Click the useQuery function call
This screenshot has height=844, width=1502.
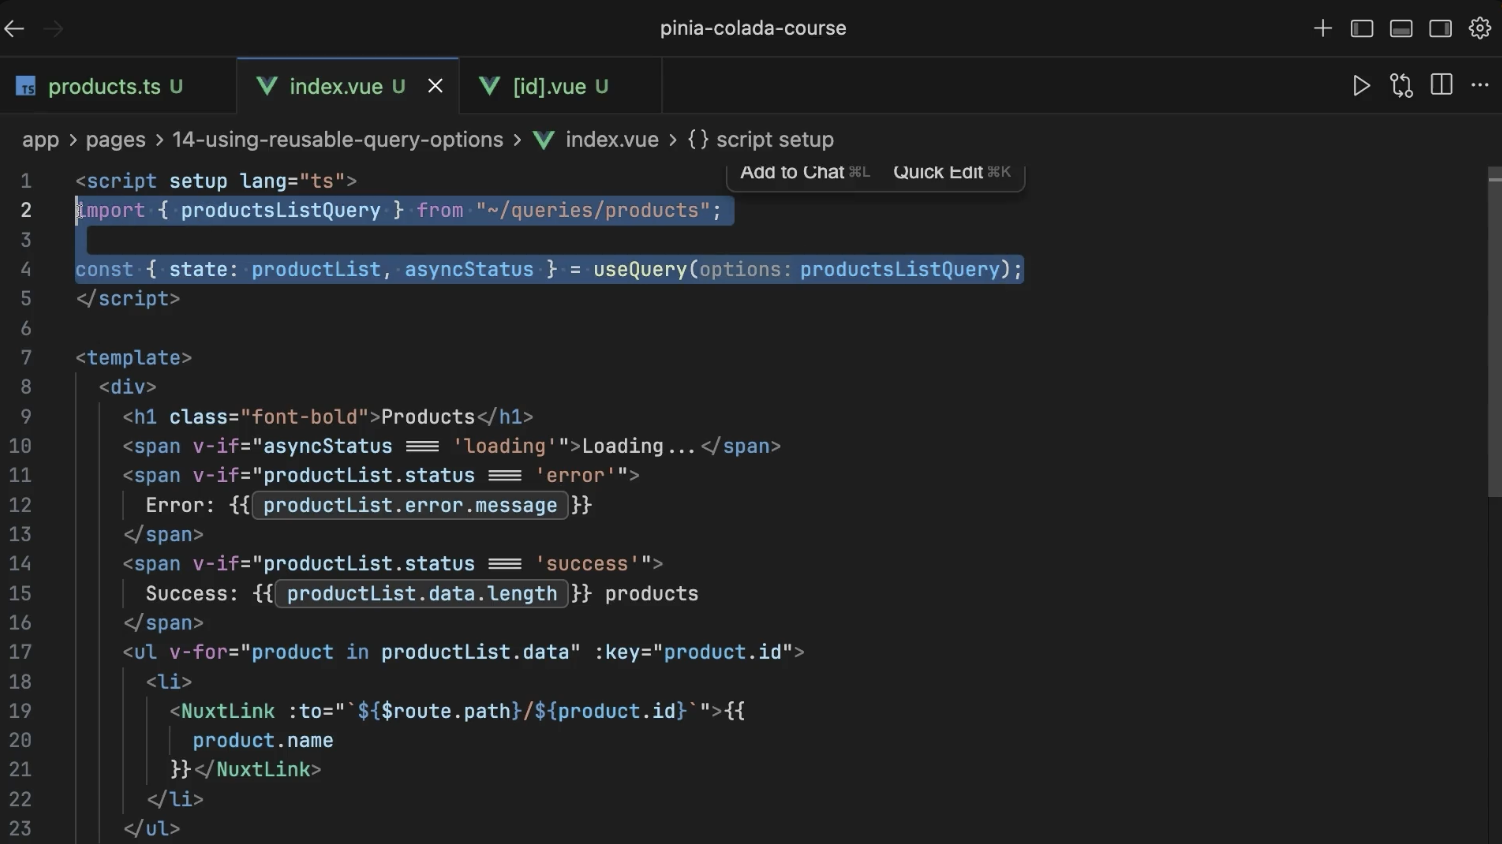tap(640, 270)
